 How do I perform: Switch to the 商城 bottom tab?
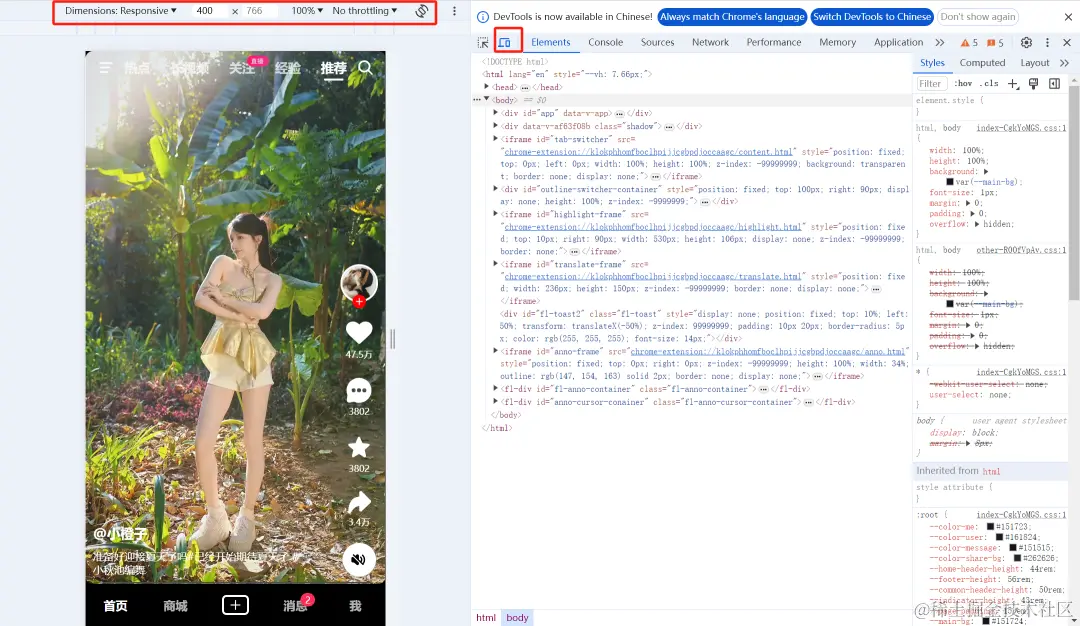[175, 606]
